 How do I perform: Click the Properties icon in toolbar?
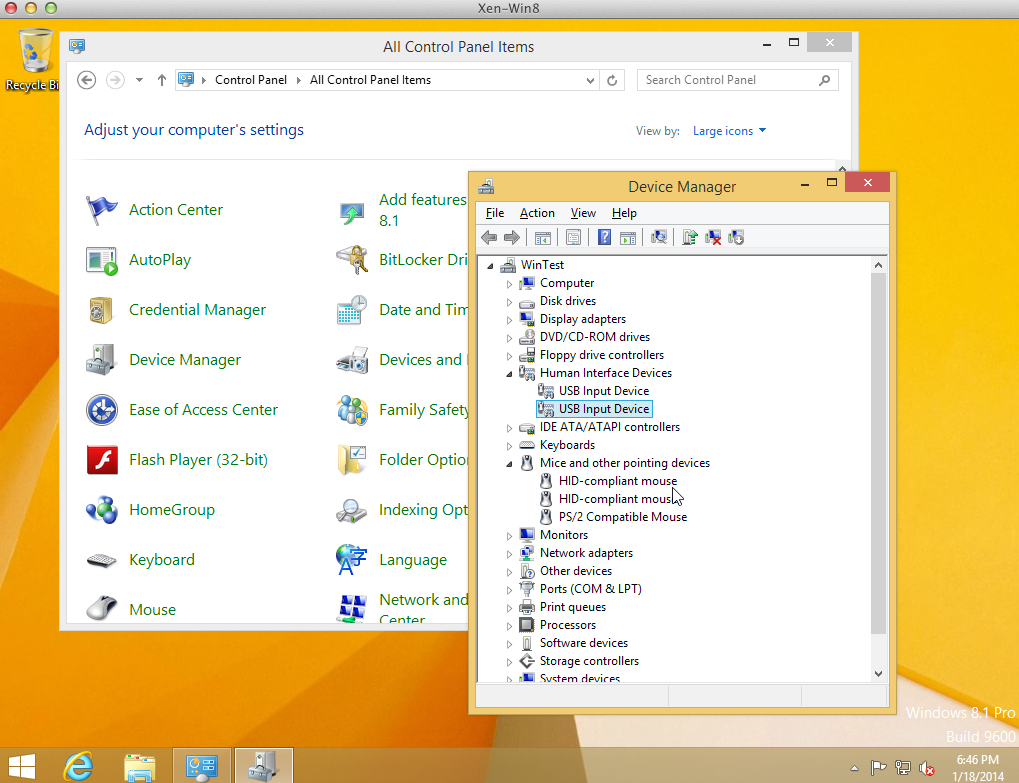point(573,237)
